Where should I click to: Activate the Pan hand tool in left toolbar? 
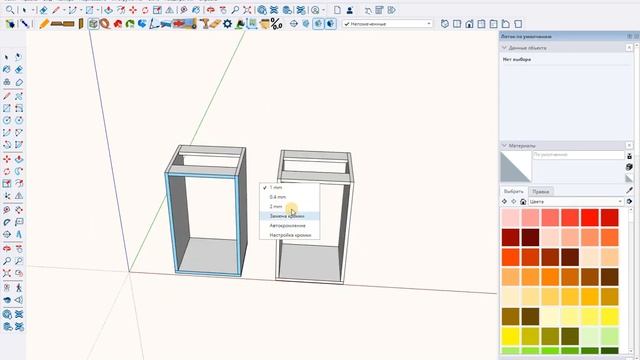click(19, 249)
